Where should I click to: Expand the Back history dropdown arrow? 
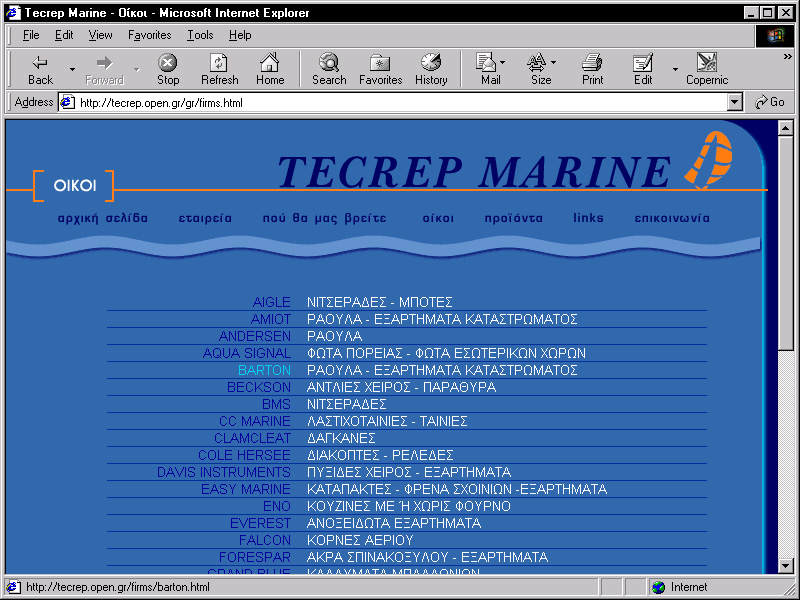72,69
